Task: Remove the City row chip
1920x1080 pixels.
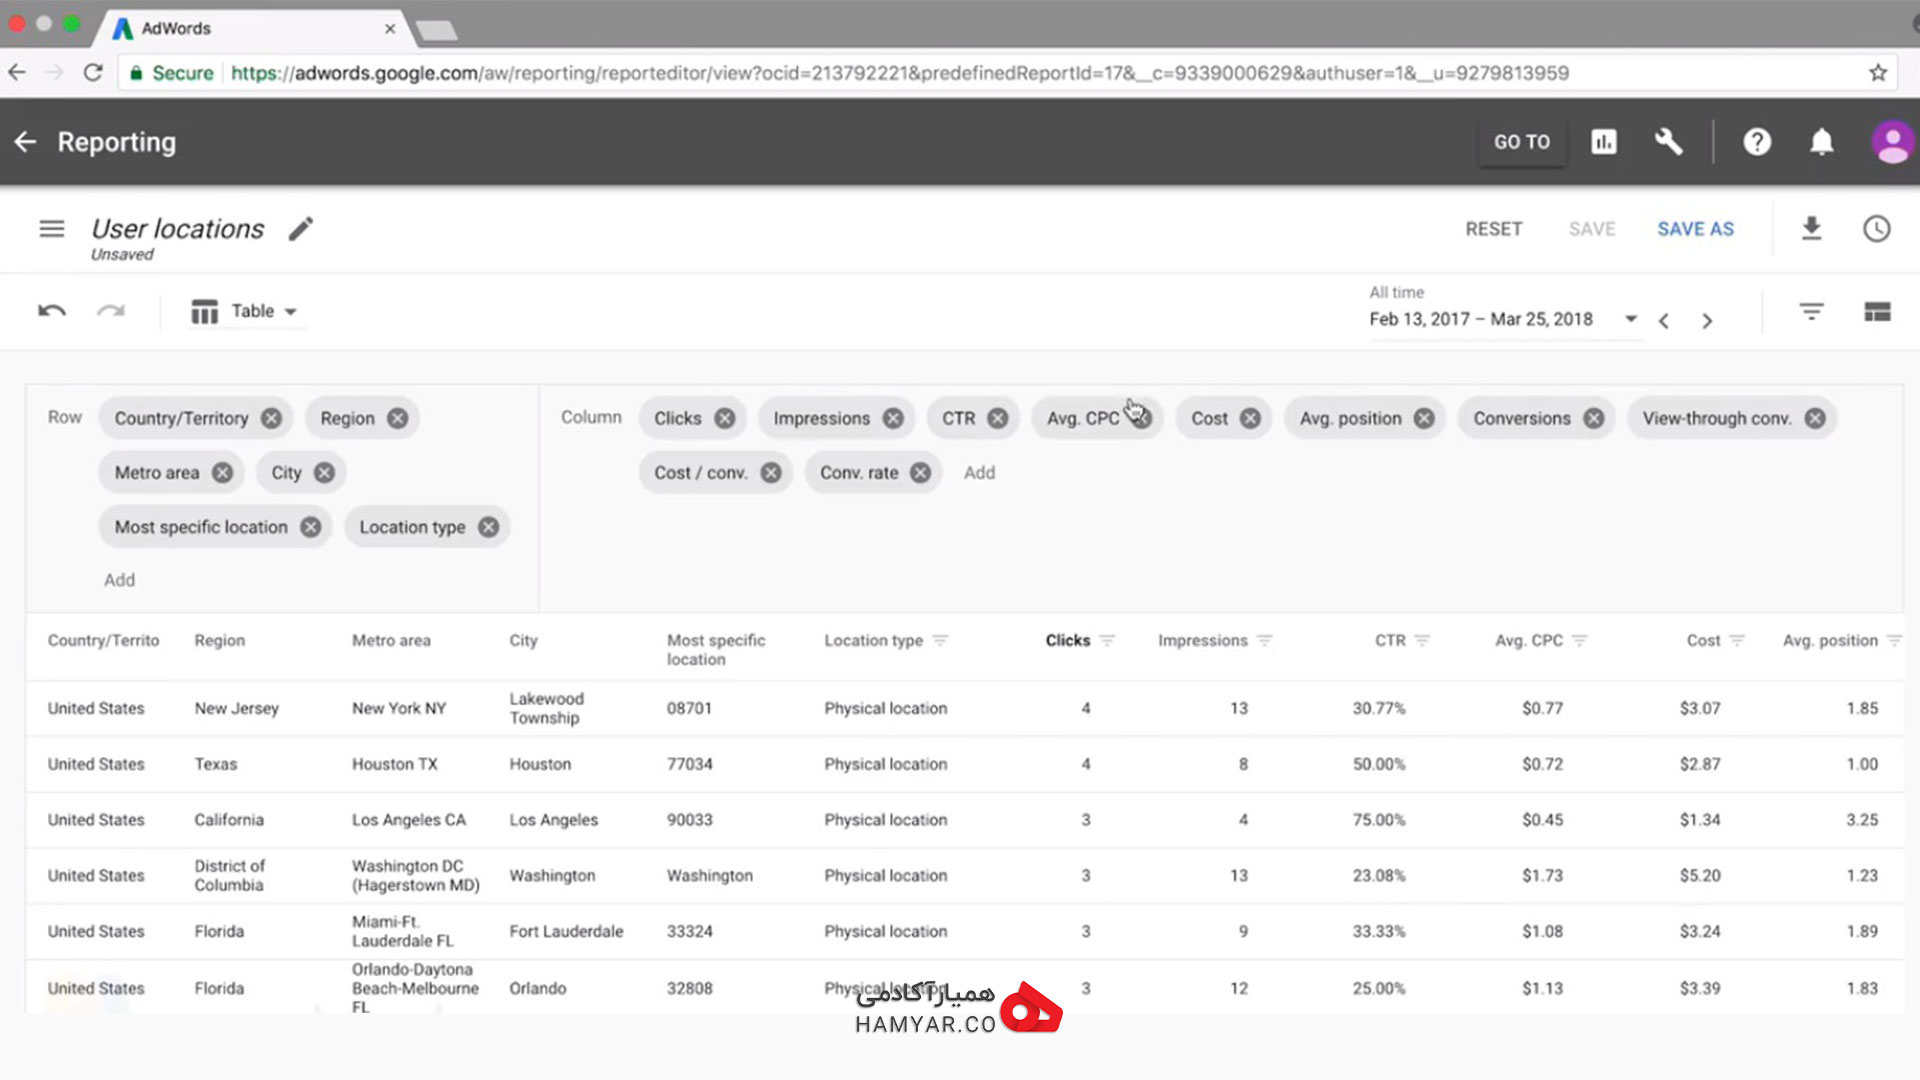Action: pyautogui.click(x=324, y=473)
